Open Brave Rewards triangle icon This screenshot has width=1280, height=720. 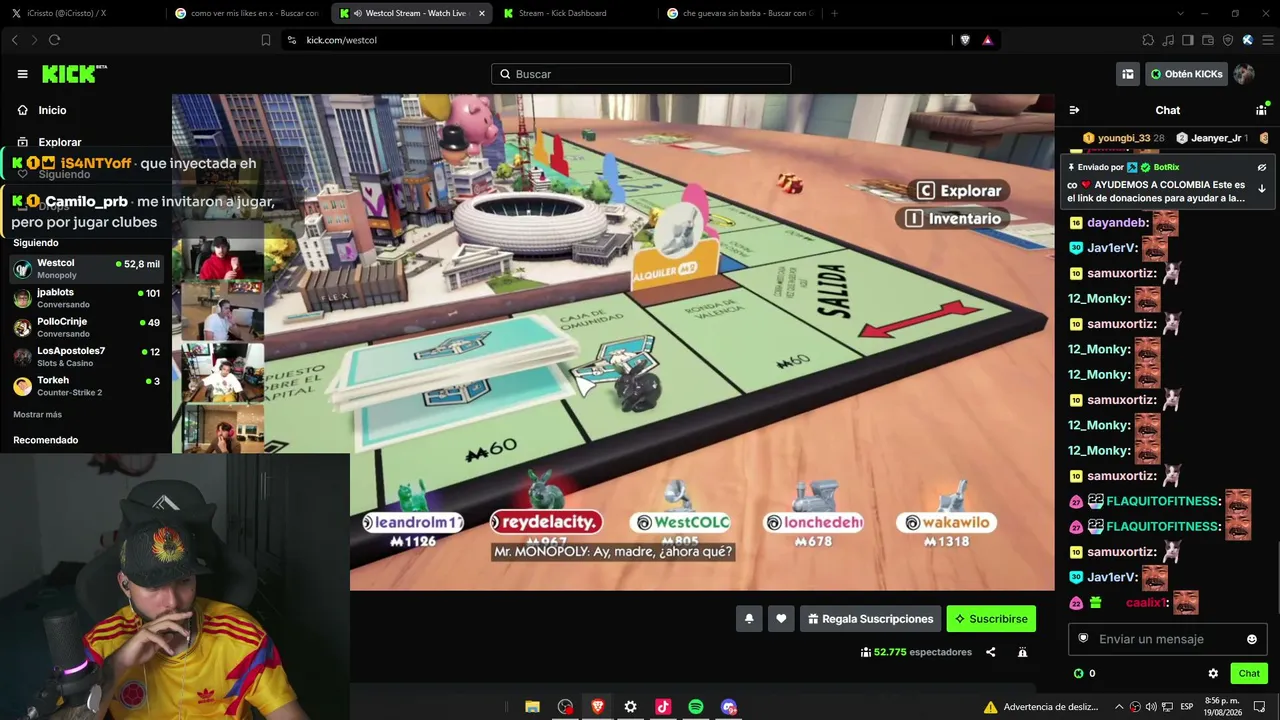point(987,40)
